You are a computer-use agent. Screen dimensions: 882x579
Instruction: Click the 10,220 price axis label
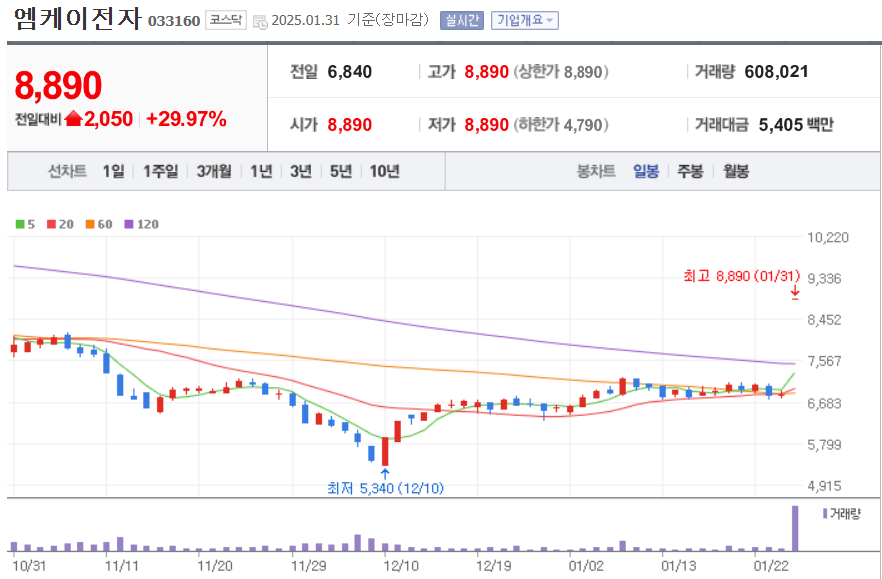(x=828, y=237)
